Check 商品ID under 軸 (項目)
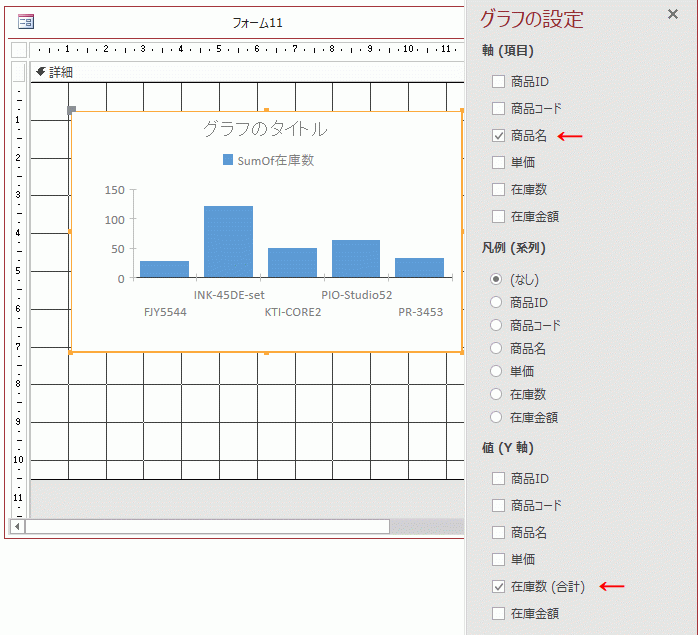698x635 pixels. tap(498, 81)
